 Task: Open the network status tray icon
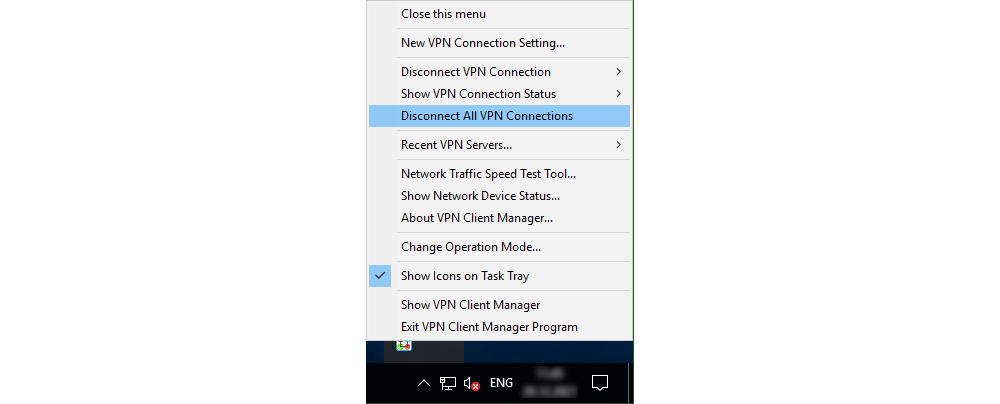tap(448, 383)
